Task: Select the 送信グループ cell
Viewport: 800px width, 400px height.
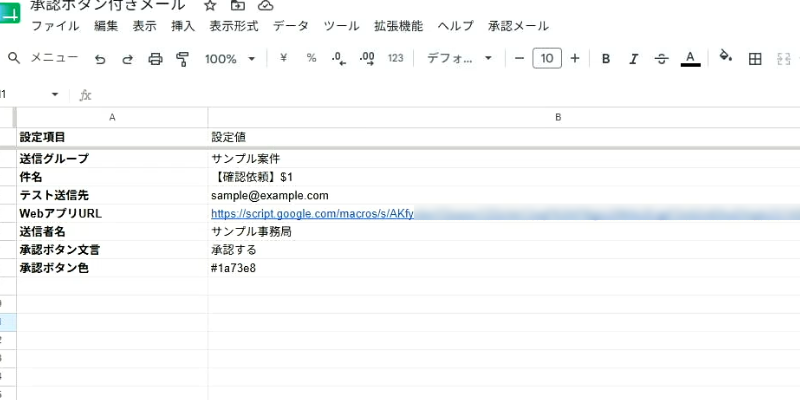Action: pyautogui.click(x=112, y=159)
